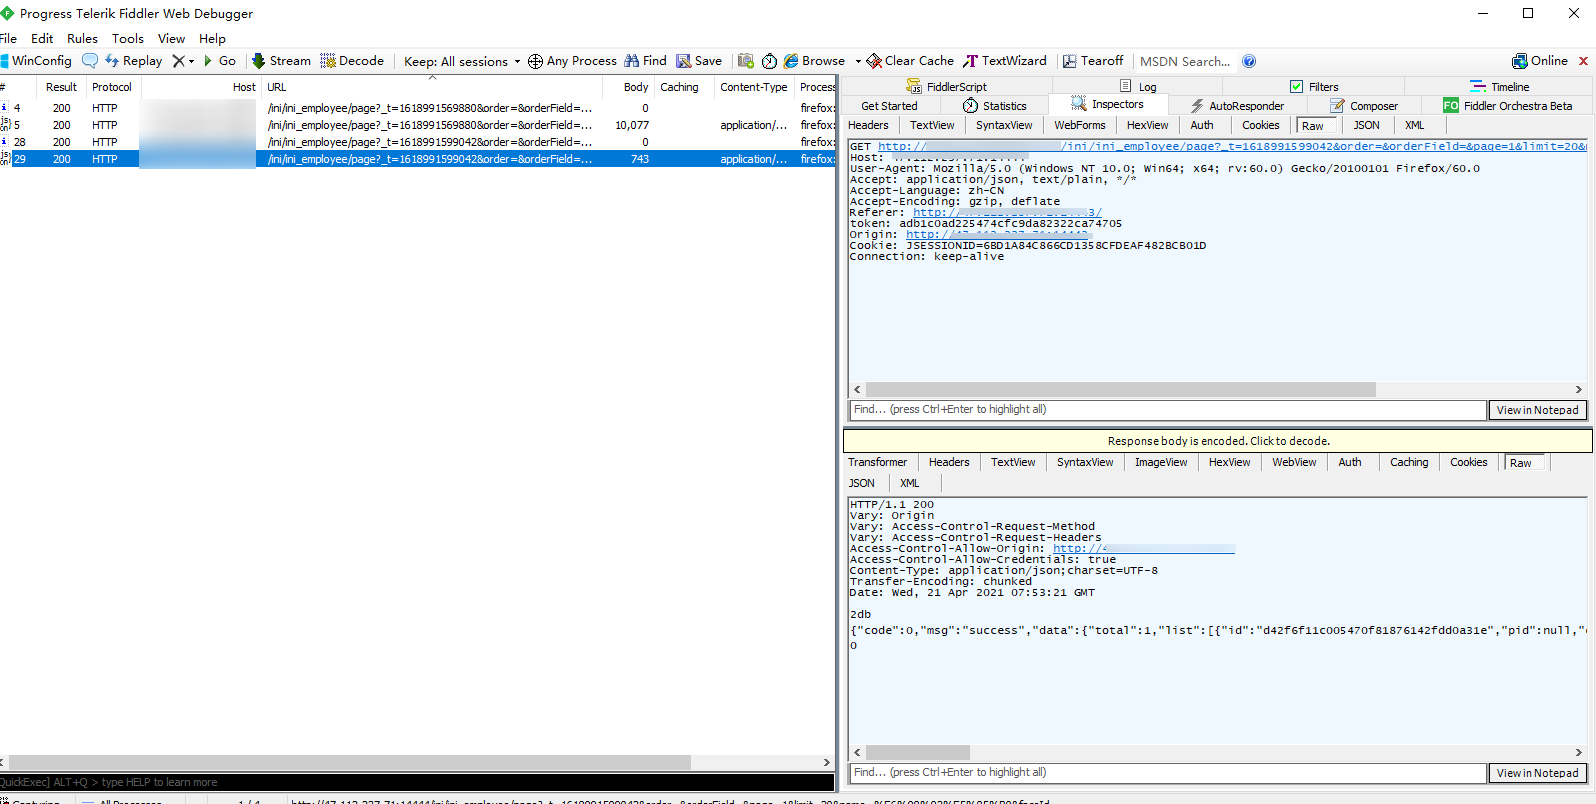The width and height of the screenshot is (1596, 804).
Task: Open the Tools menu
Action: pyautogui.click(x=128, y=38)
